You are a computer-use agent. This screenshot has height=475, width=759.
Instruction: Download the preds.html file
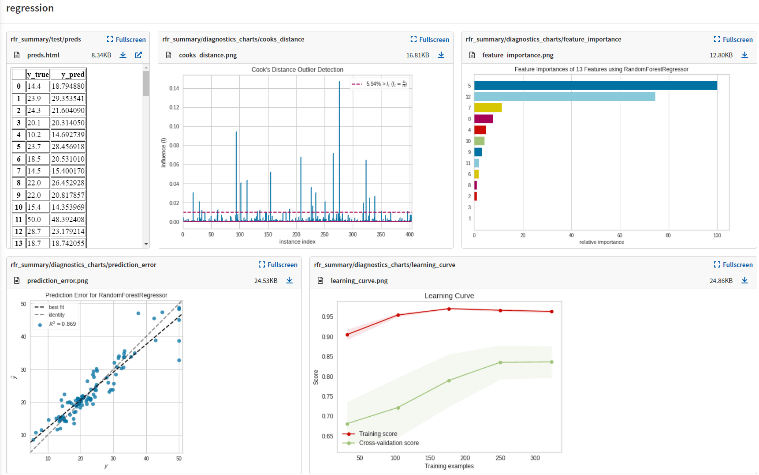tap(123, 55)
